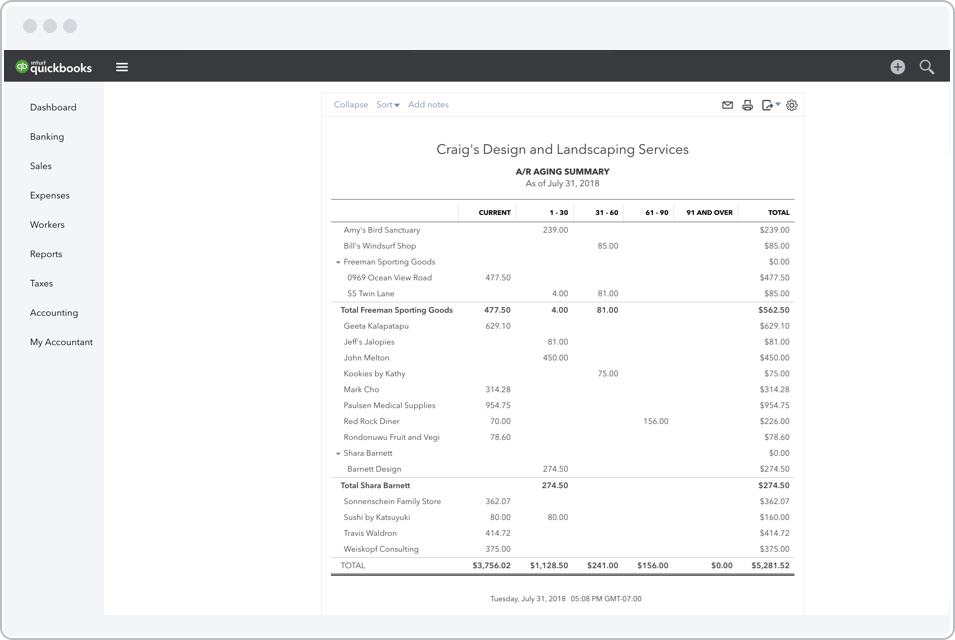The height and width of the screenshot is (640, 955).
Task: Print the A/R Aging report
Action: (x=747, y=105)
